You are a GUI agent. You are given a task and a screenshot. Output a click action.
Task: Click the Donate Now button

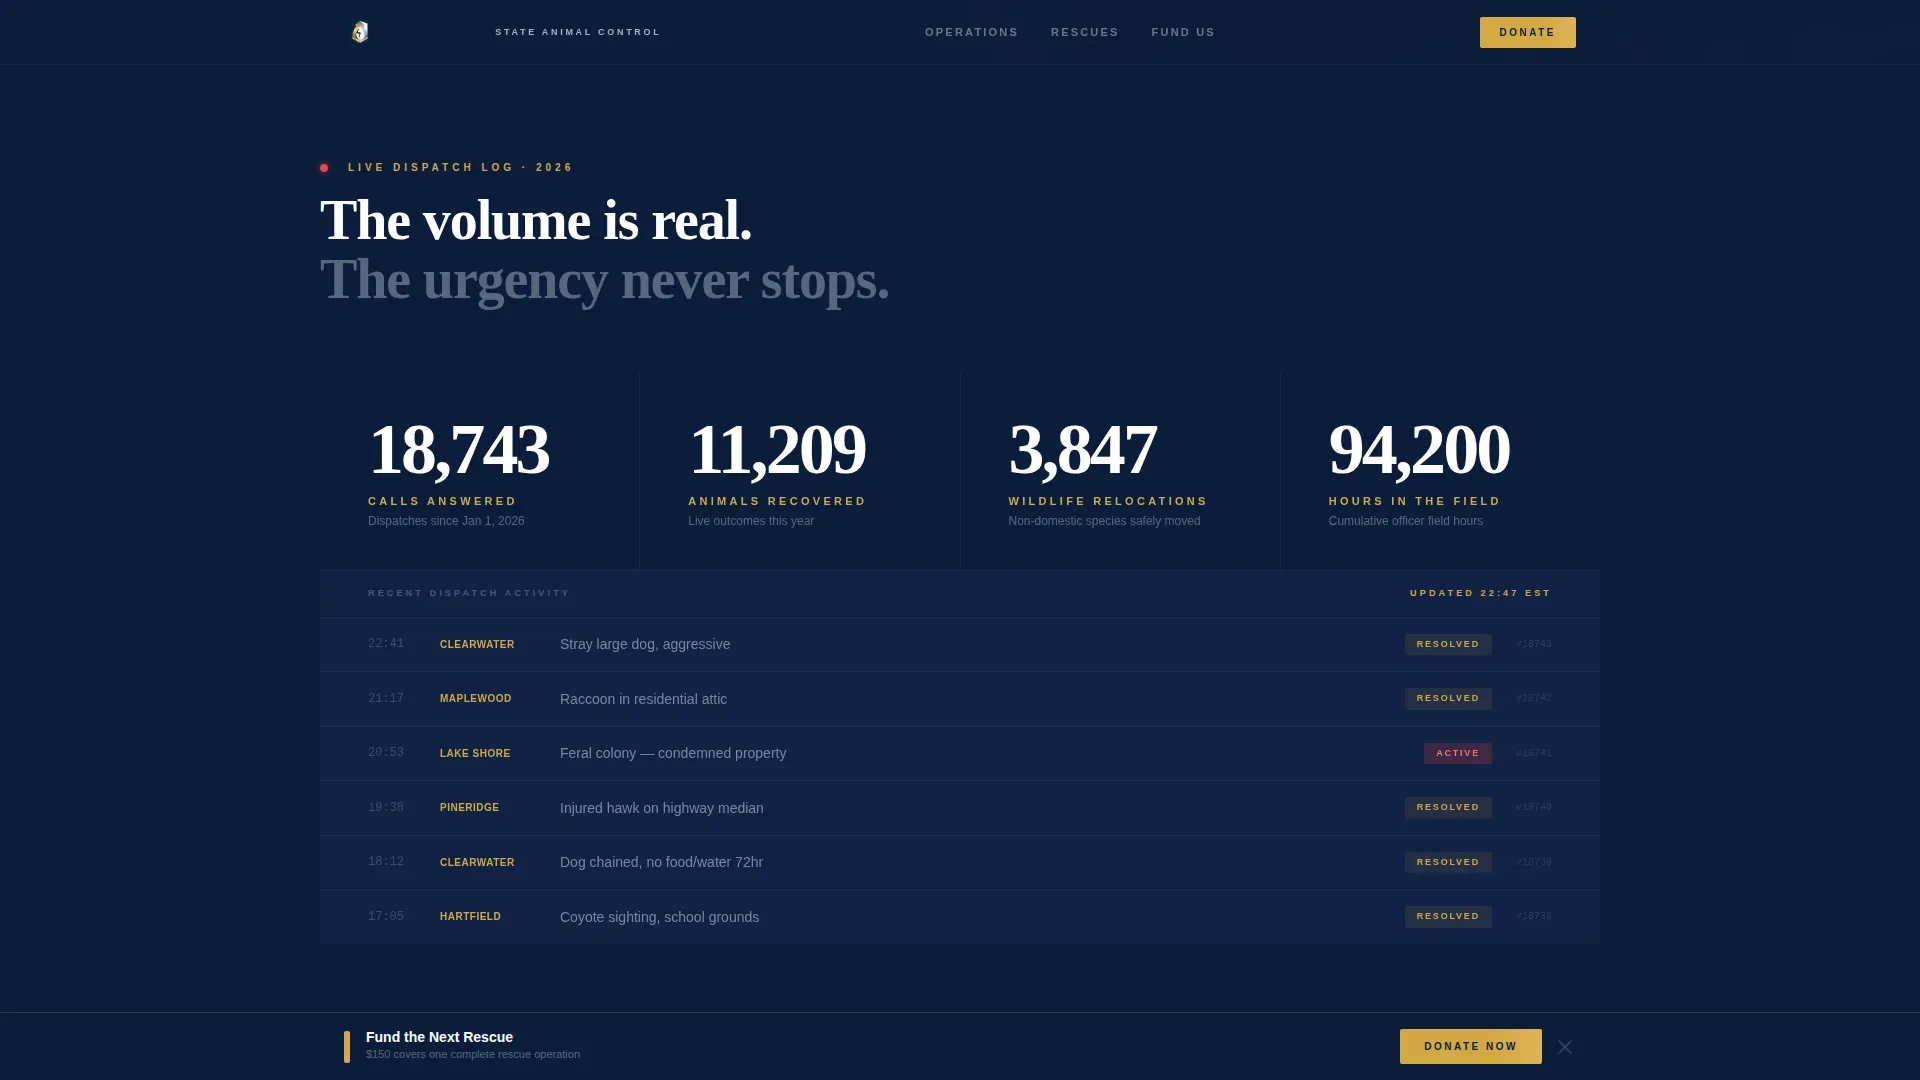click(1470, 1046)
